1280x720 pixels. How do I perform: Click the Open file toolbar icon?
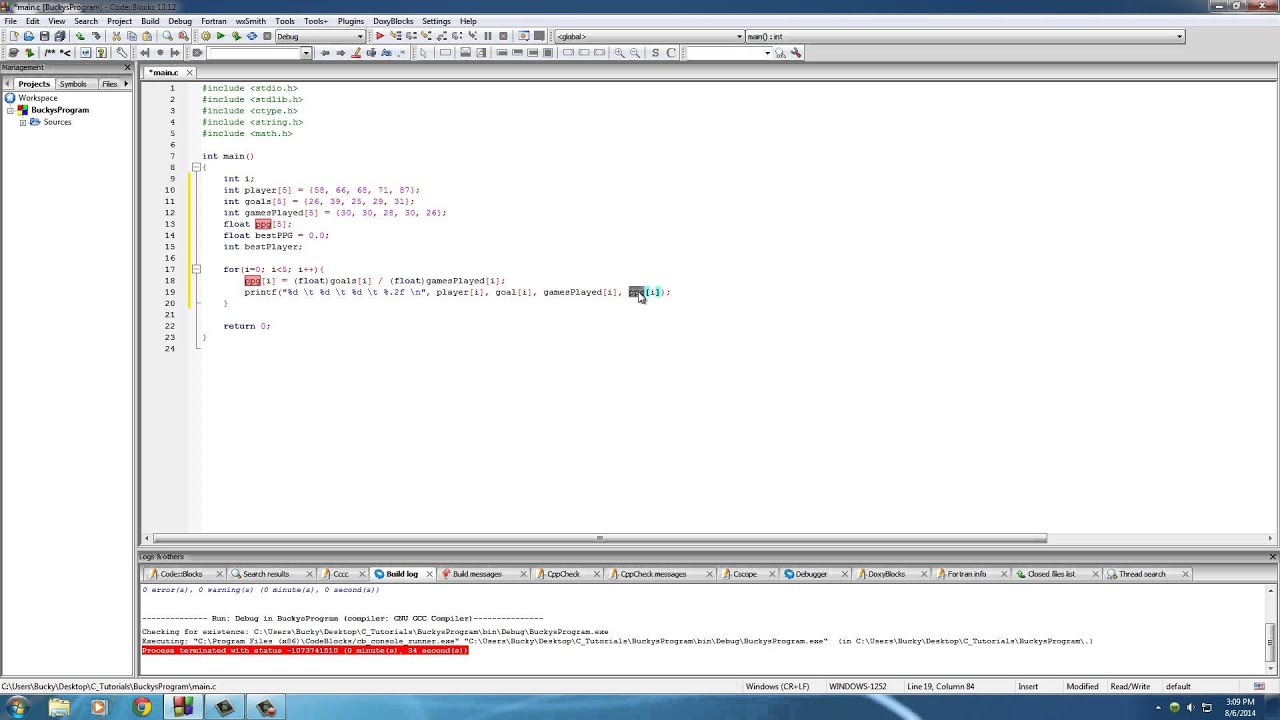[29, 36]
